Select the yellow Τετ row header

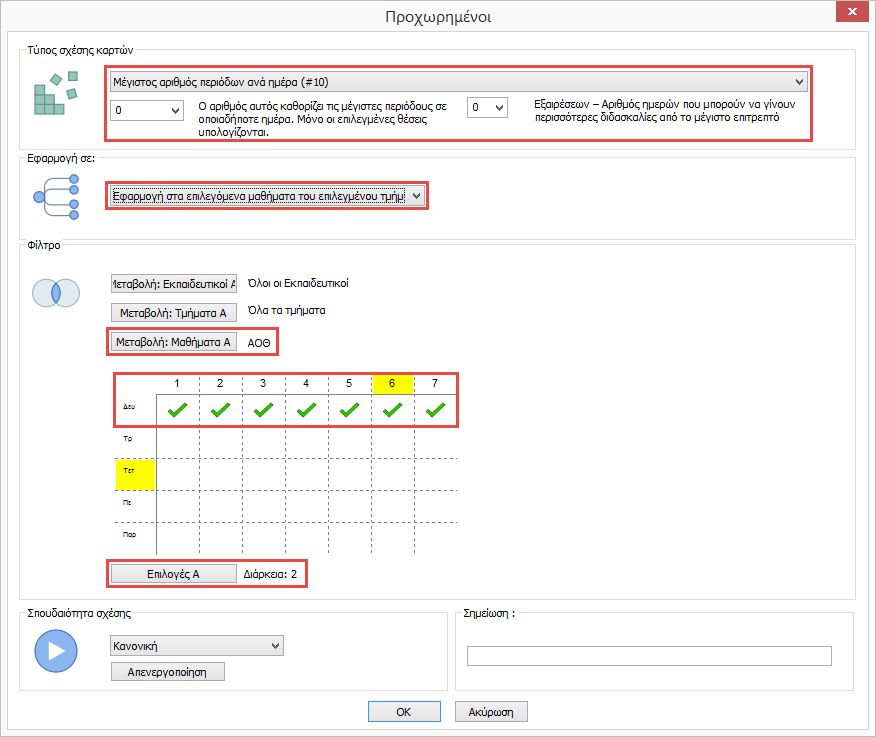[x=135, y=473]
